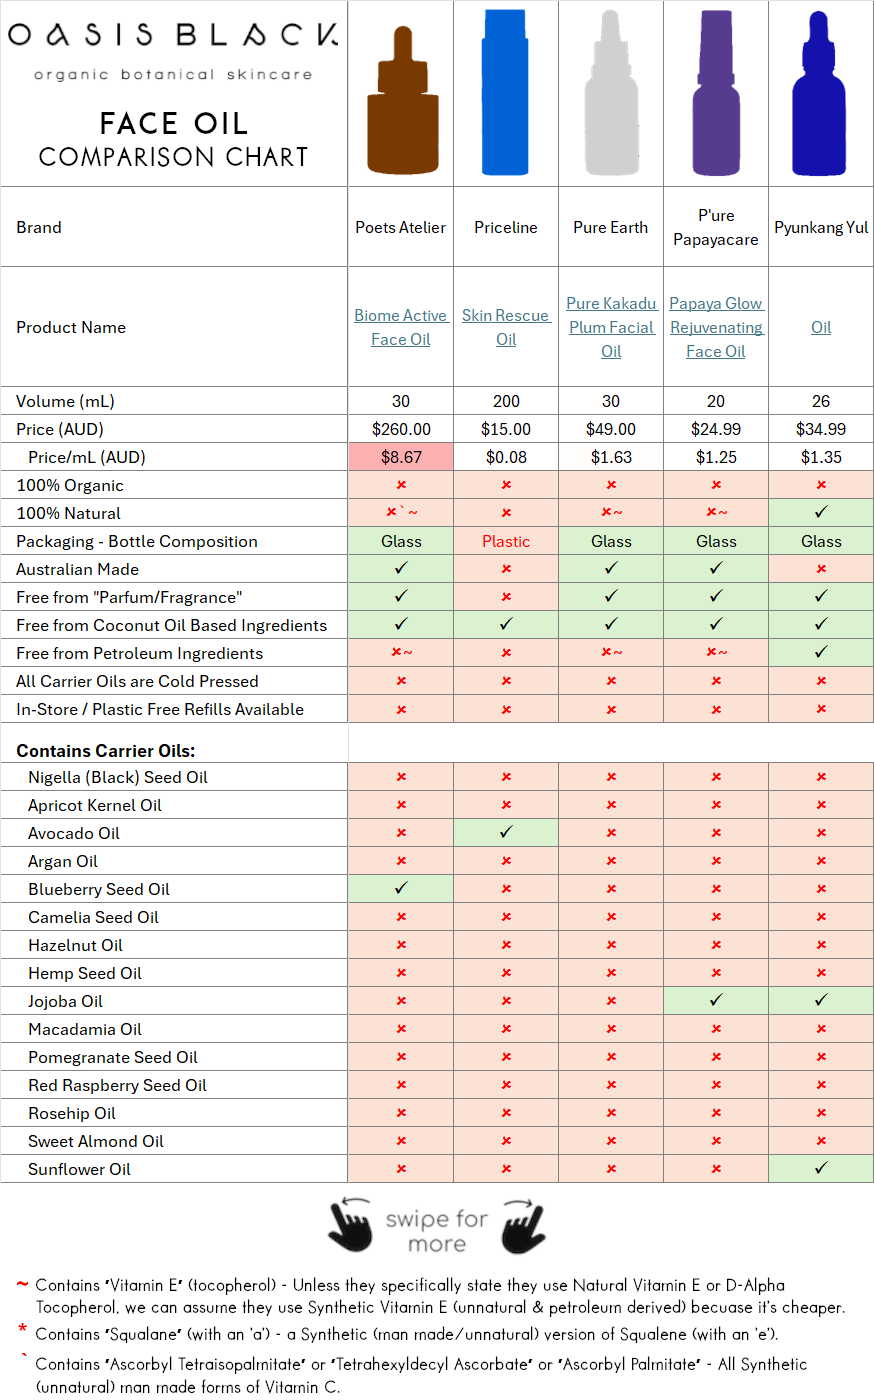Screen dimensions: 874x1400
Task: Click the Pyunkang Yul brand cell
Action: pos(821,227)
